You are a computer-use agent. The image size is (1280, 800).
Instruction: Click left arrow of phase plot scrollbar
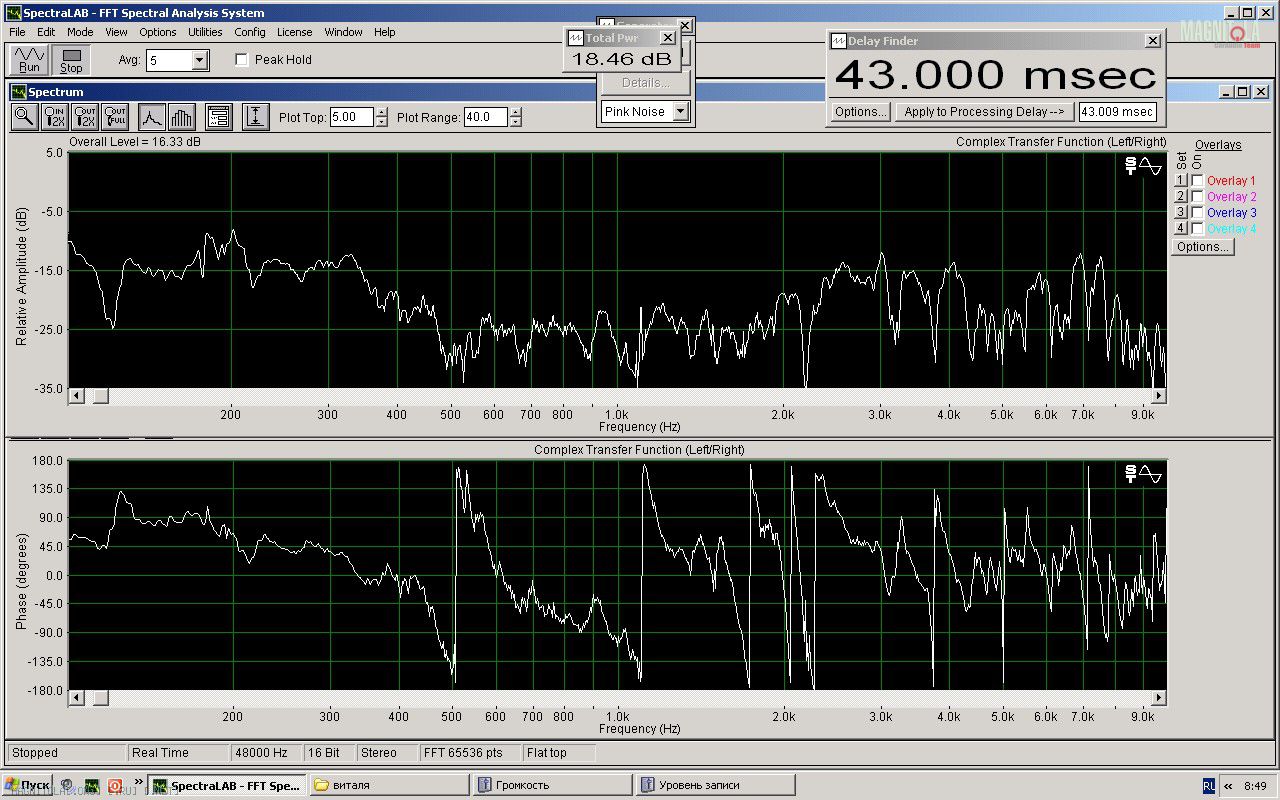click(76, 698)
